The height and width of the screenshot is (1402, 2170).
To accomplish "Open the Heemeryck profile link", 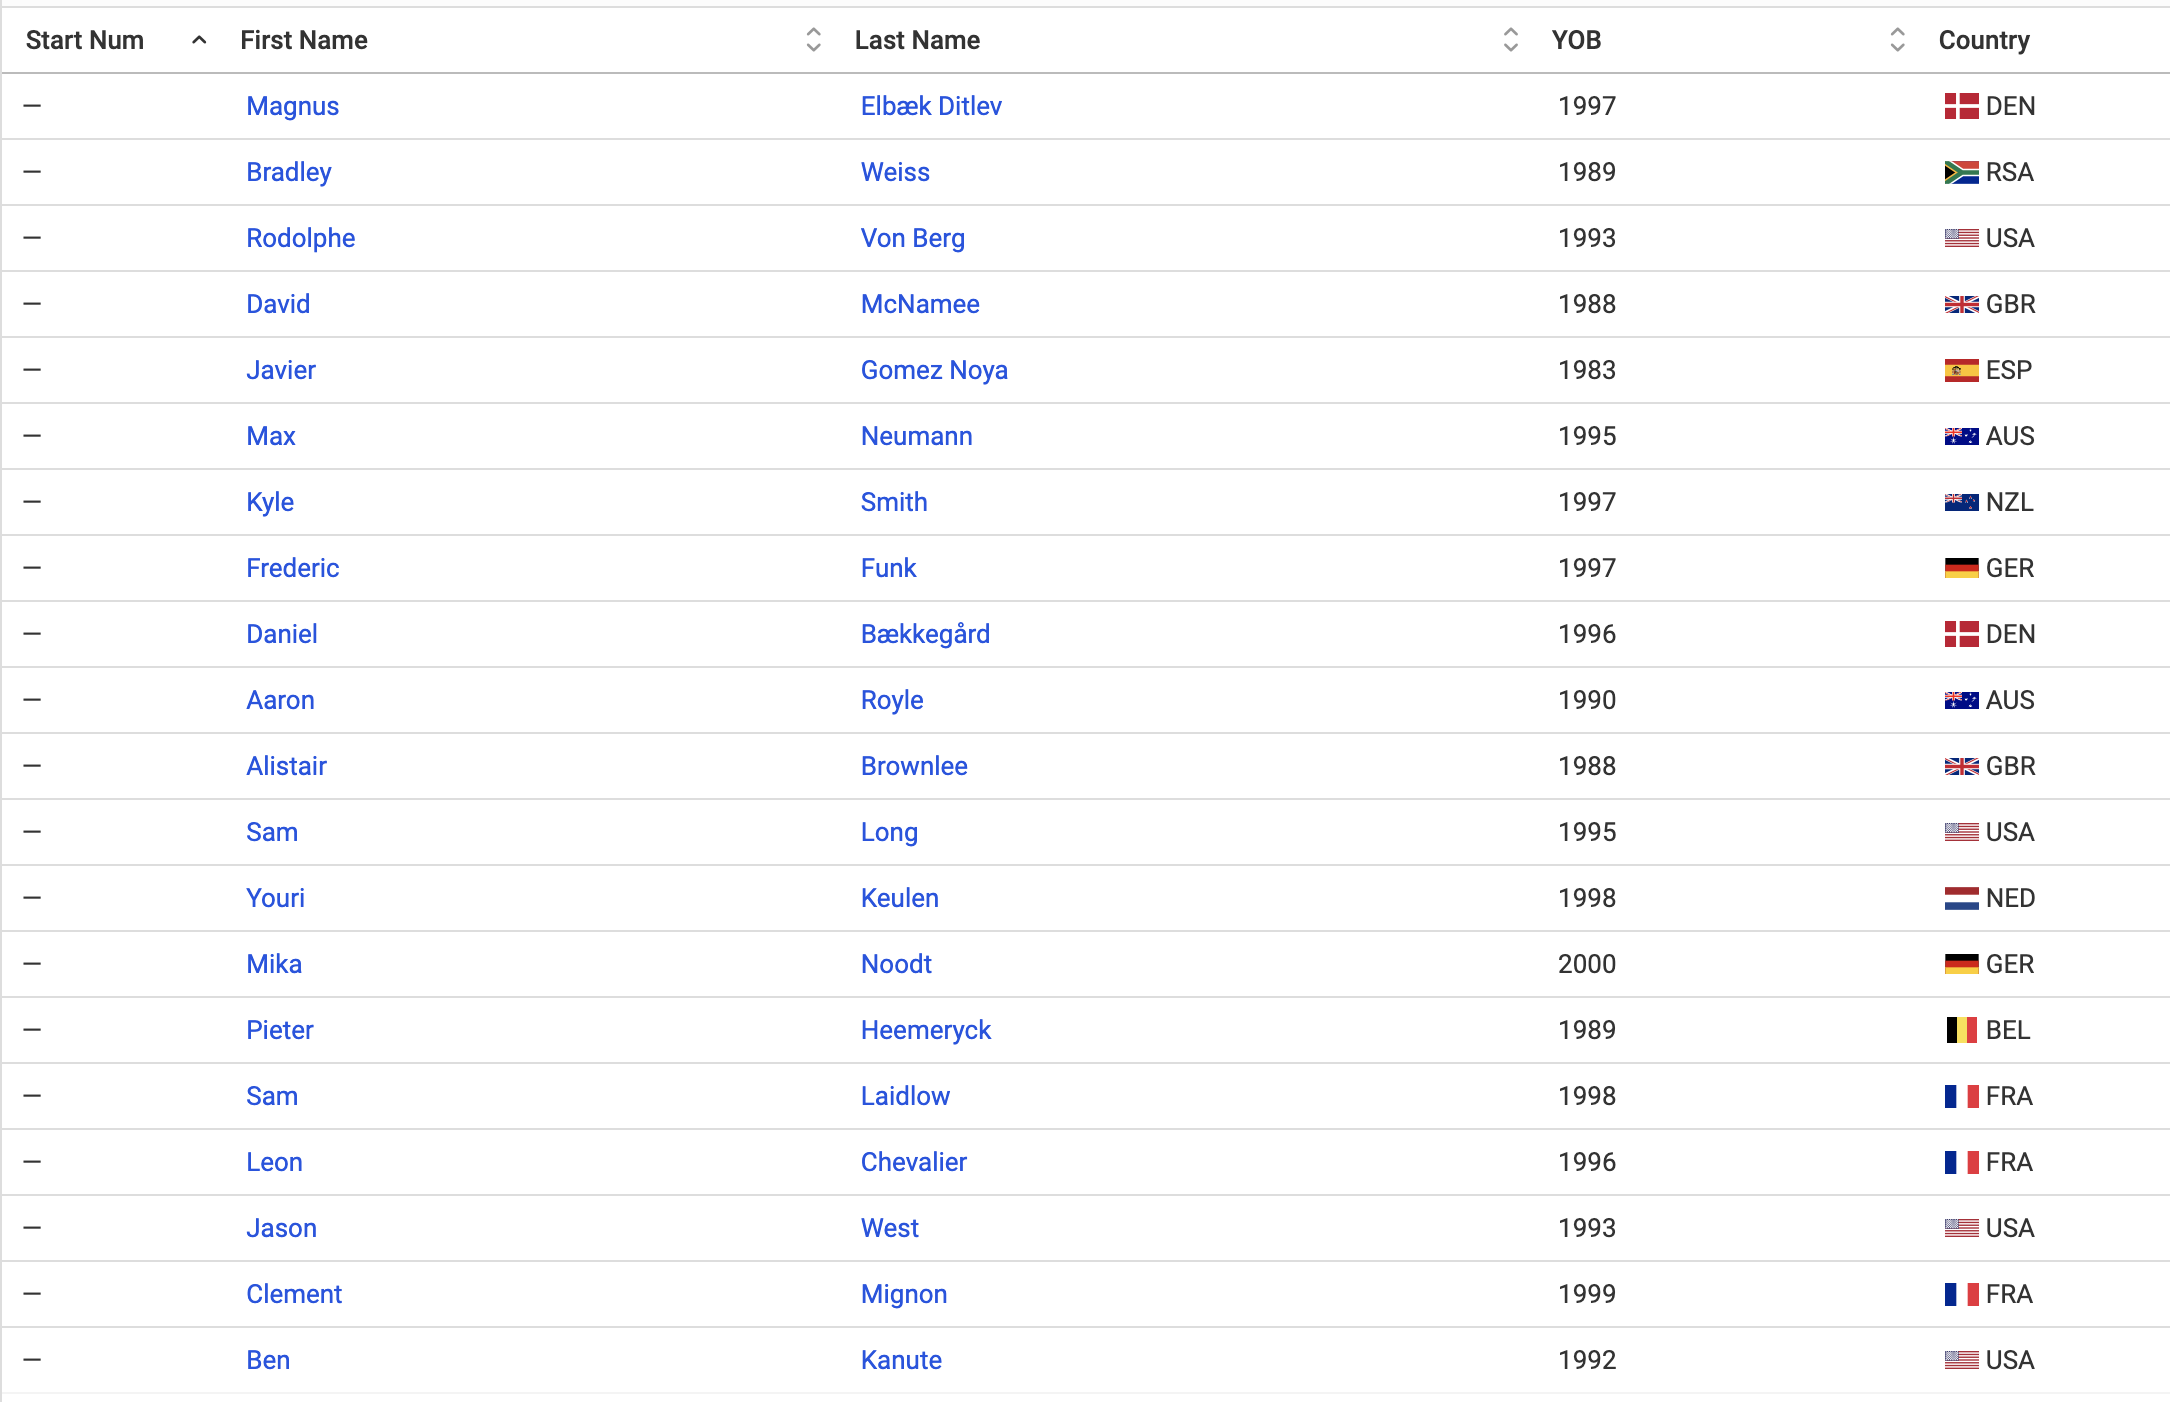I will (925, 1030).
